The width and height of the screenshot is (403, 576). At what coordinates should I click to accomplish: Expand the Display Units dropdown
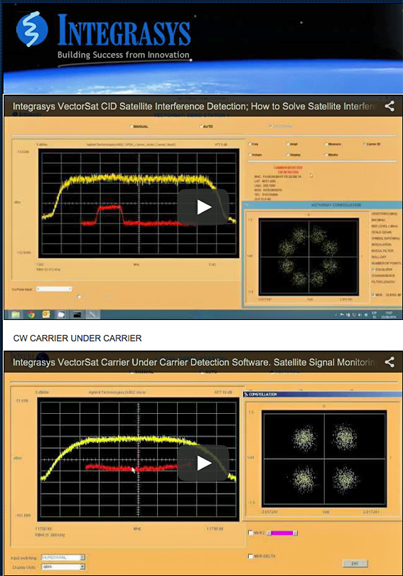63,567
